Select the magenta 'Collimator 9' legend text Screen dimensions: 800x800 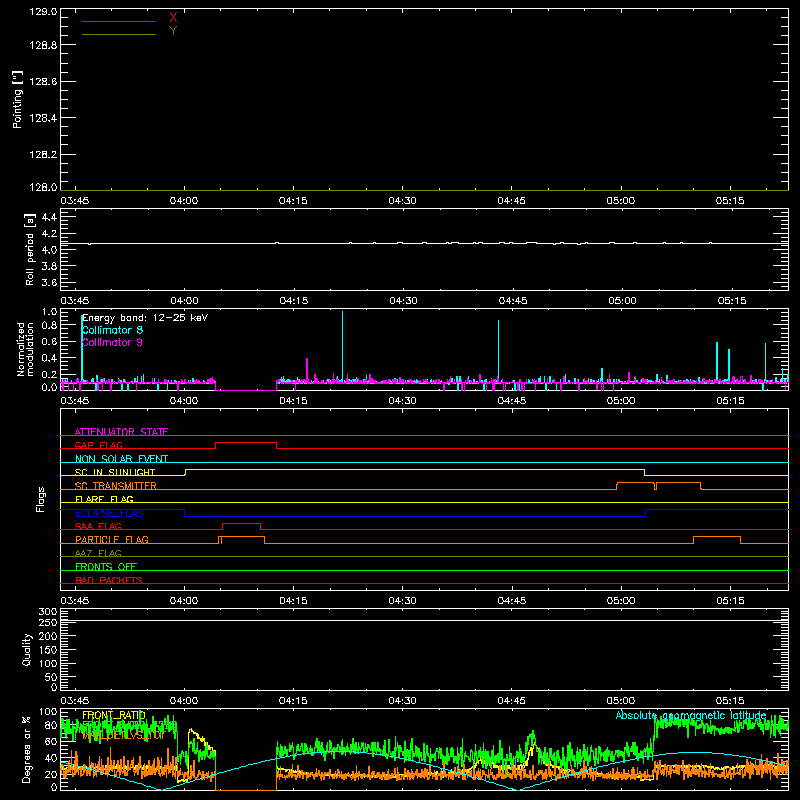point(112,342)
